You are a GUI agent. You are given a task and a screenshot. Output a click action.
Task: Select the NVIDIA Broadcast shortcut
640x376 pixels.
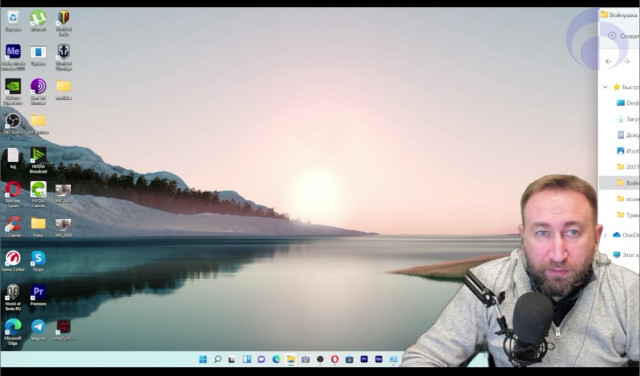pos(38,160)
